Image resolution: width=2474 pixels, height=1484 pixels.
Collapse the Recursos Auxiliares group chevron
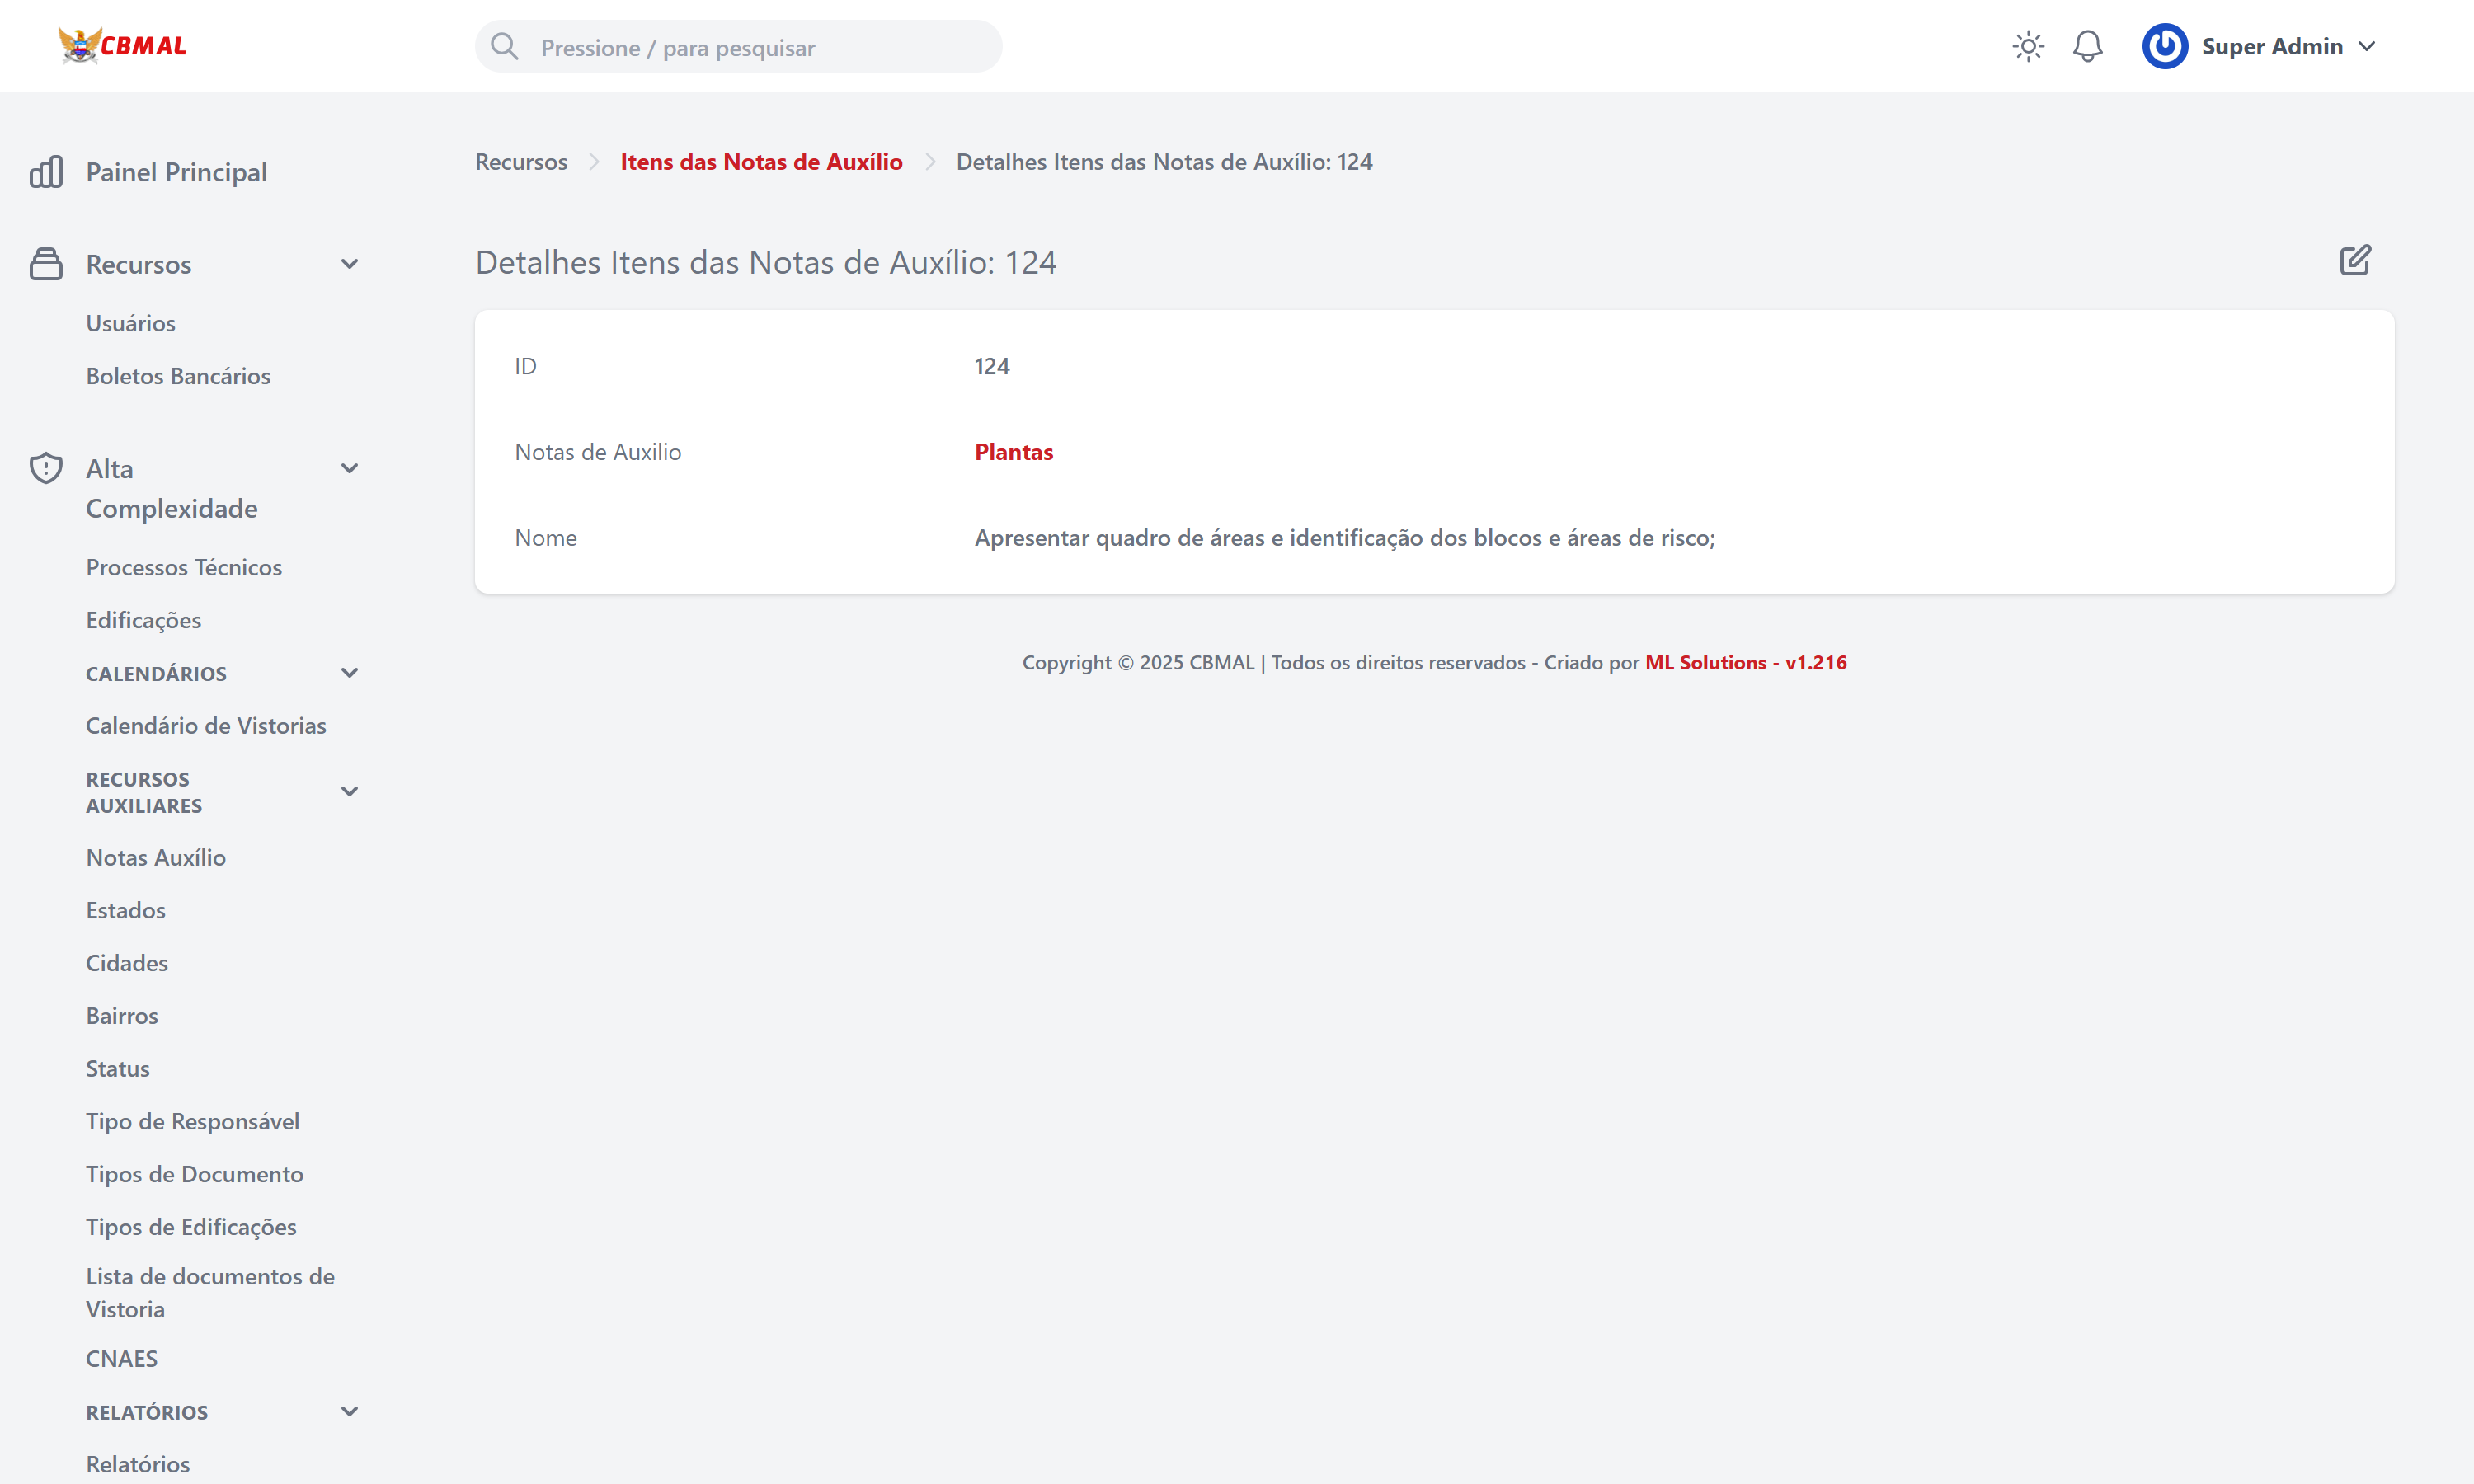point(349,792)
